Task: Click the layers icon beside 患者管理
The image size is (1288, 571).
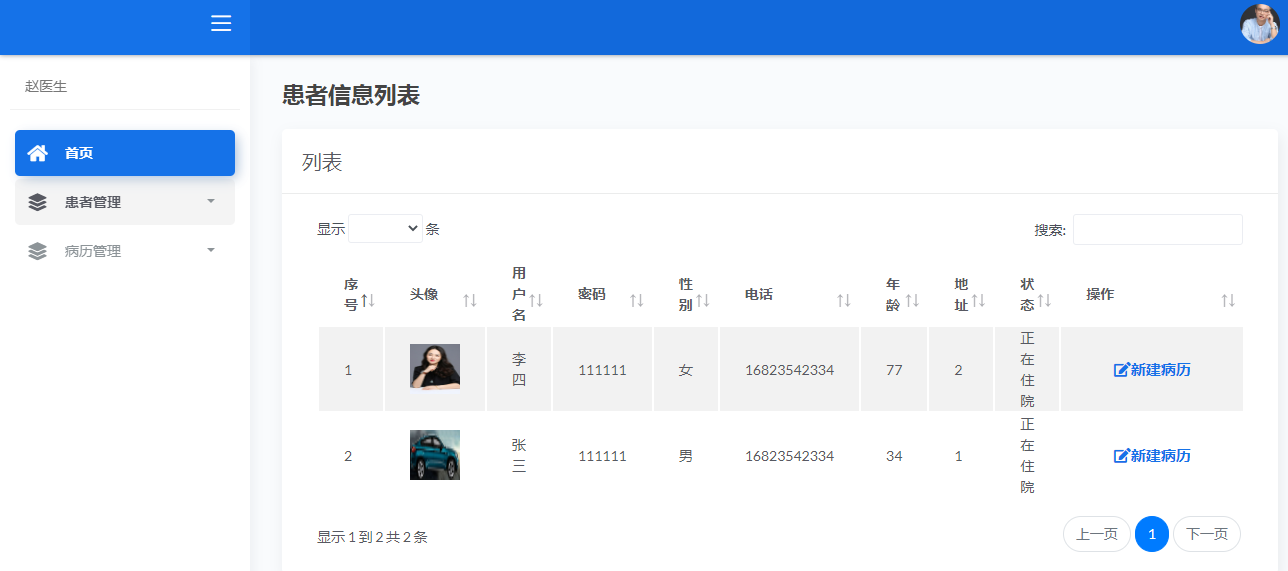Action: click(x=38, y=202)
